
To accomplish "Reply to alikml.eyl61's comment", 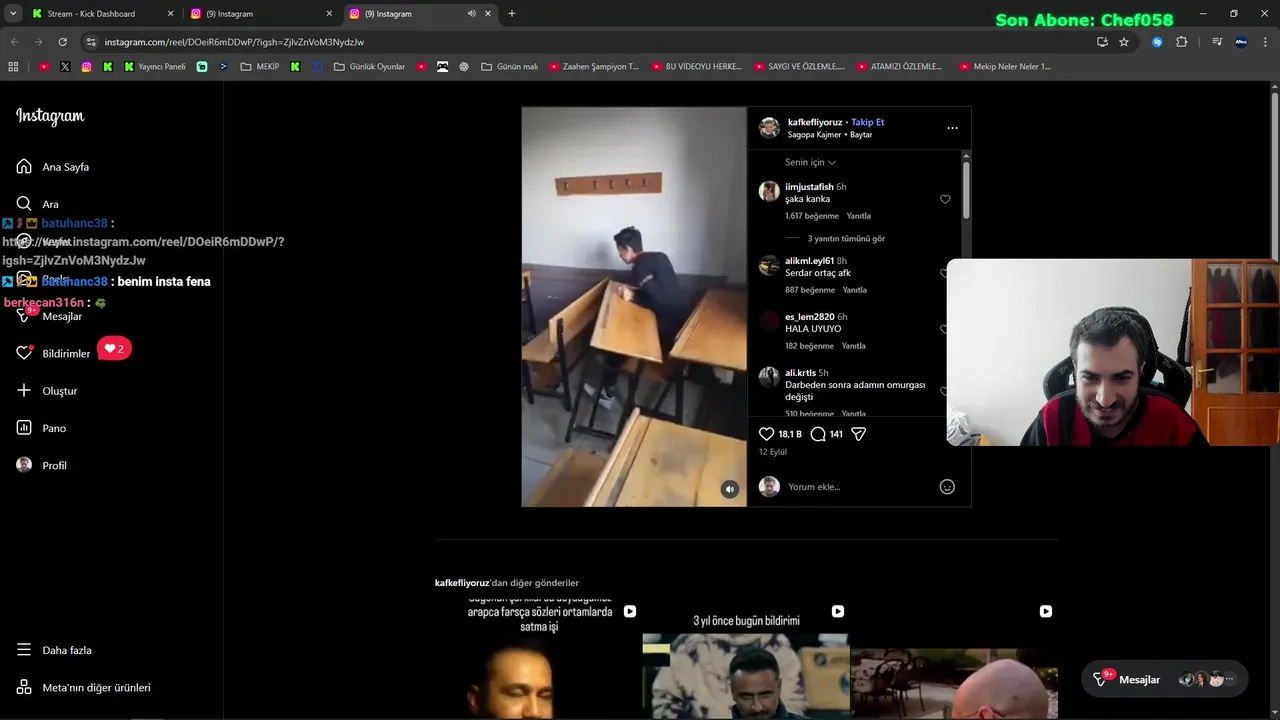I will pos(854,290).
